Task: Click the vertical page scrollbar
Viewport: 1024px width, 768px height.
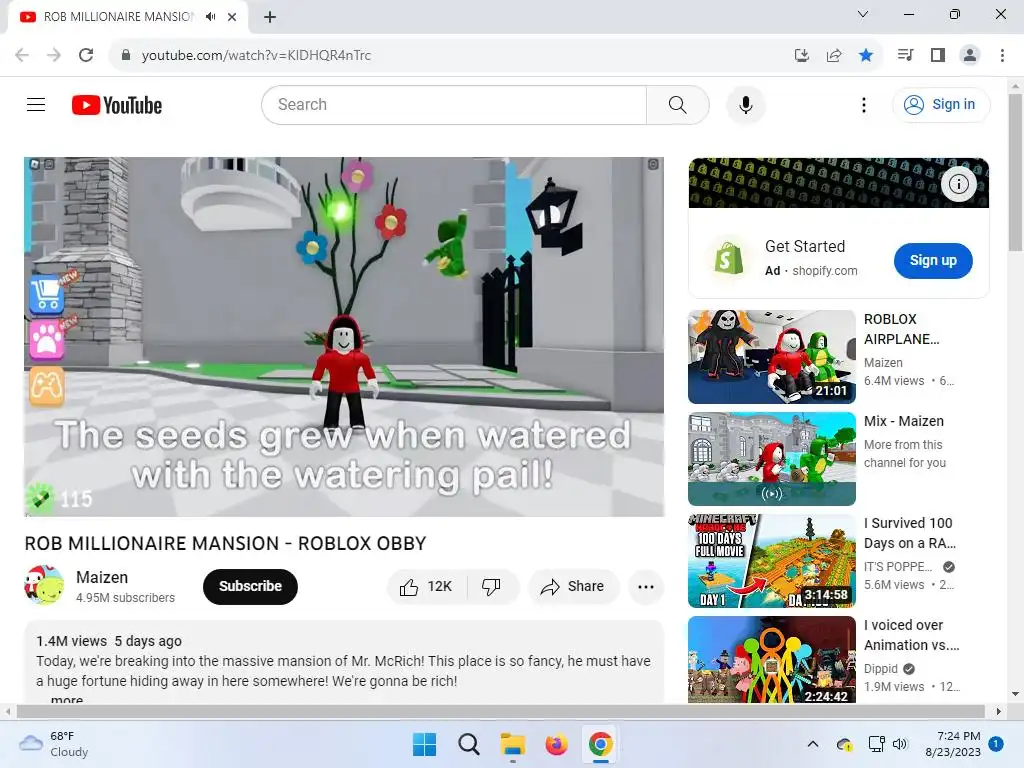Action: point(1015,172)
